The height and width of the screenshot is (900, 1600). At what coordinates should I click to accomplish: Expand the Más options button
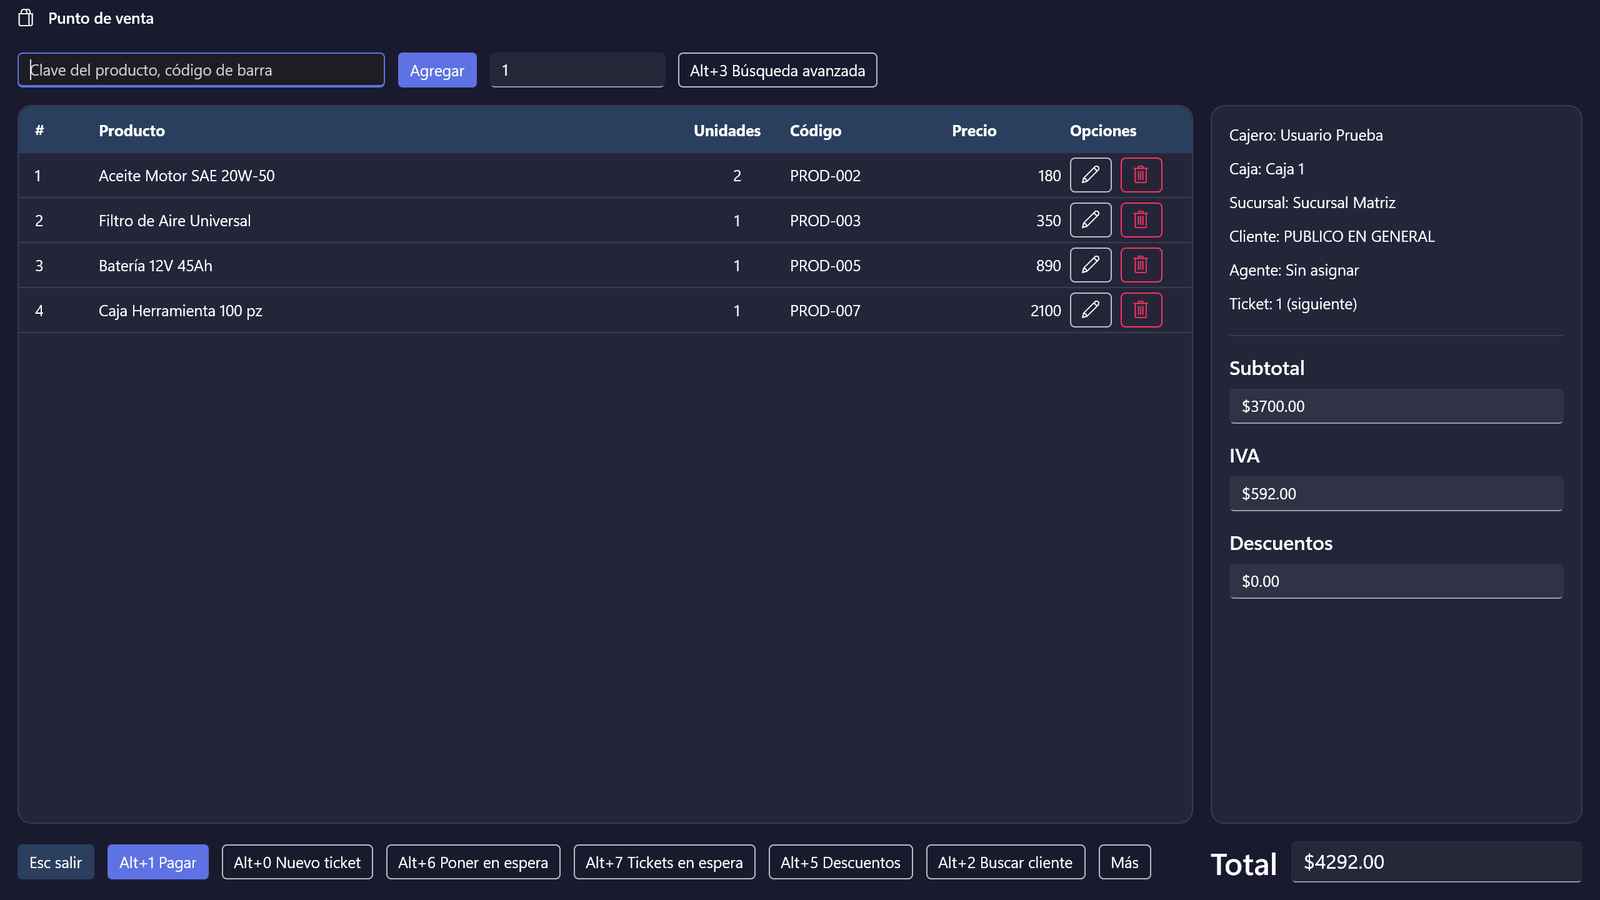pyautogui.click(x=1125, y=862)
